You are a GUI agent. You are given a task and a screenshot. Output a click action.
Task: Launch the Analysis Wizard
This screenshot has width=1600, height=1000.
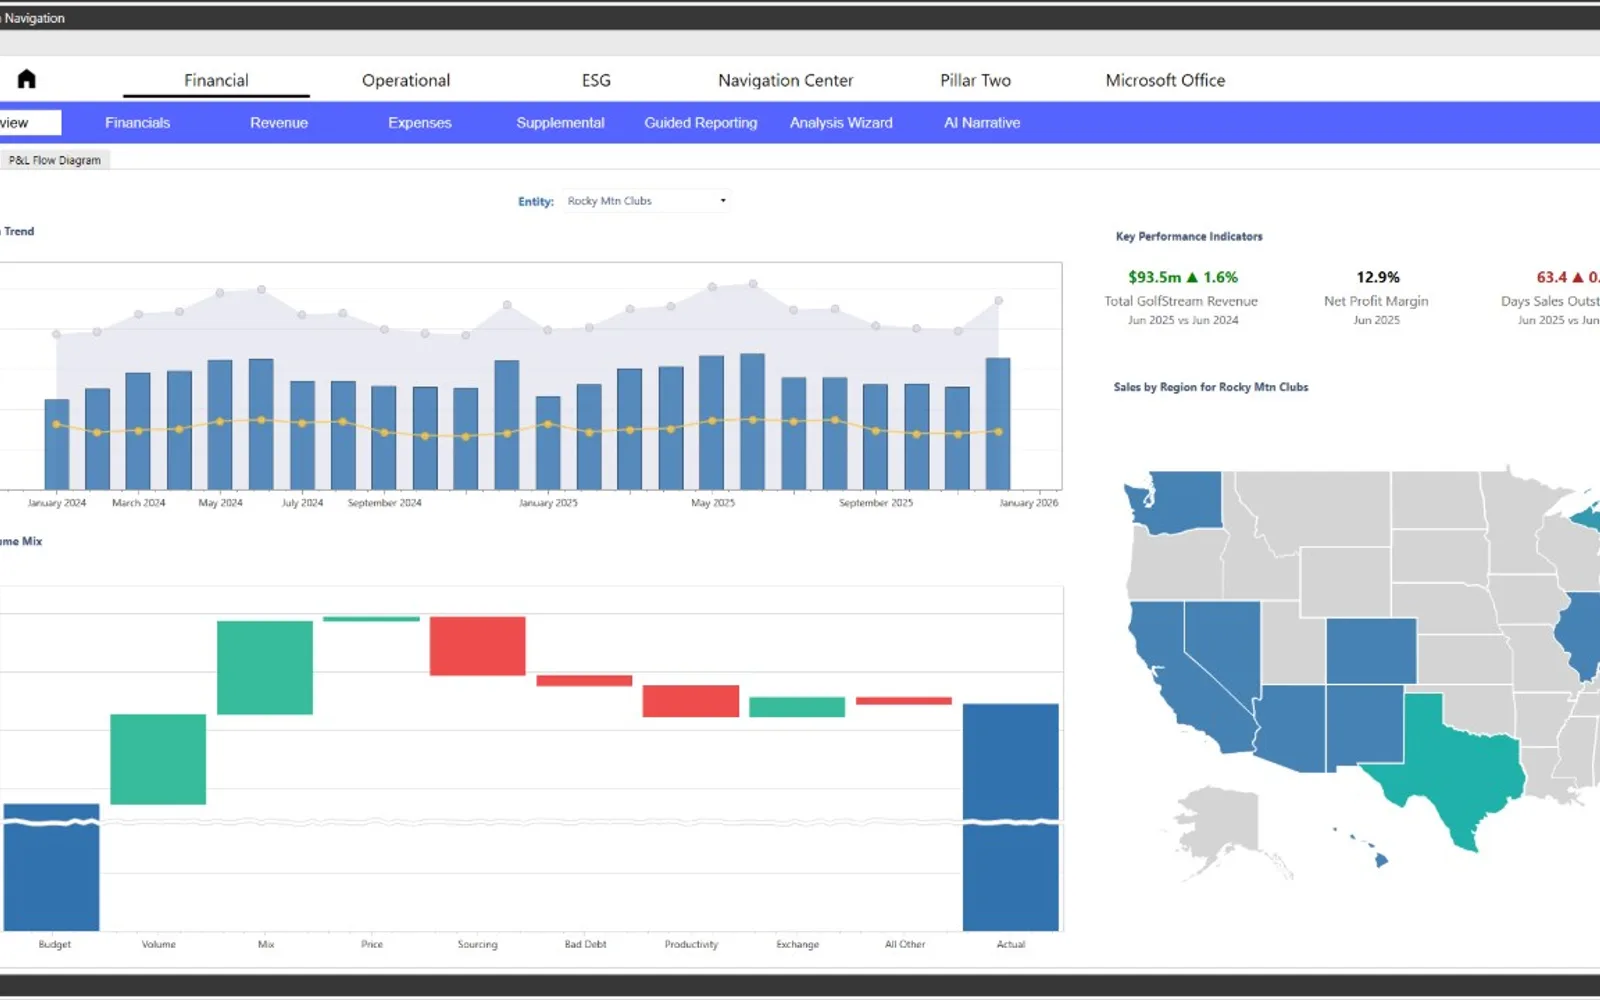pyautogui.click(x=841, y=123)
